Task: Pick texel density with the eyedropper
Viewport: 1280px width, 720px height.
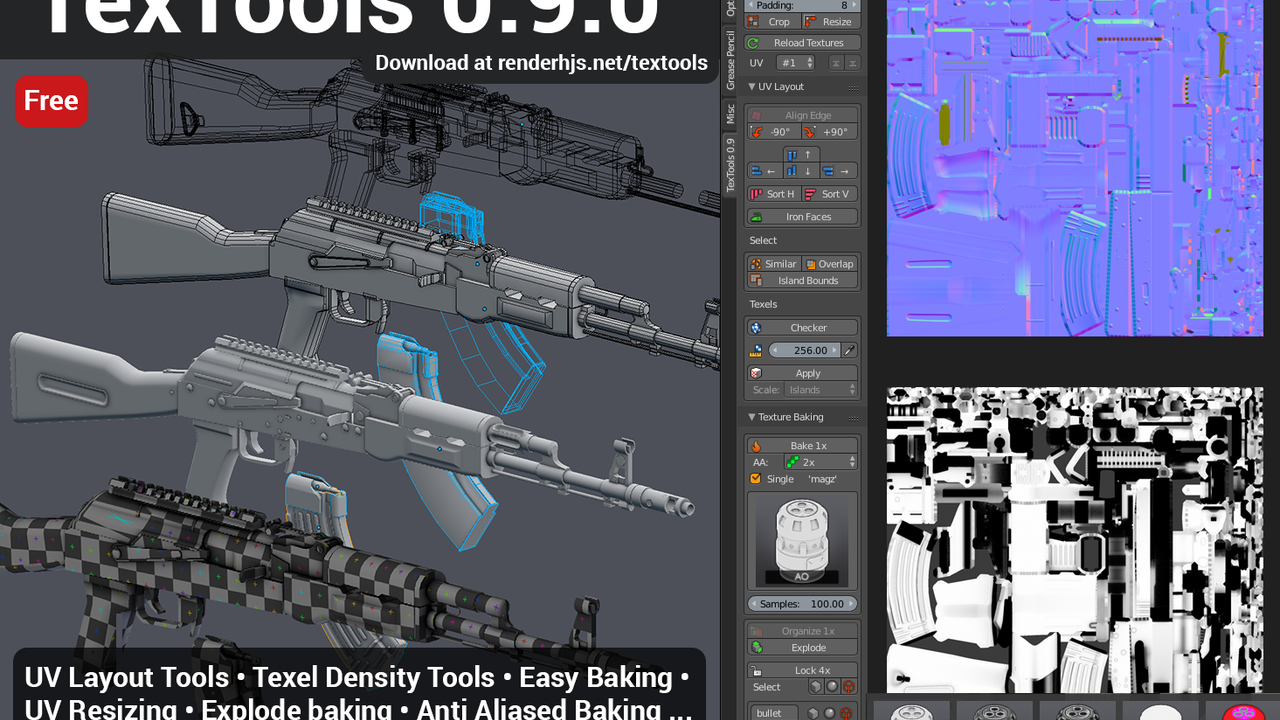Action: click(850, 351)
